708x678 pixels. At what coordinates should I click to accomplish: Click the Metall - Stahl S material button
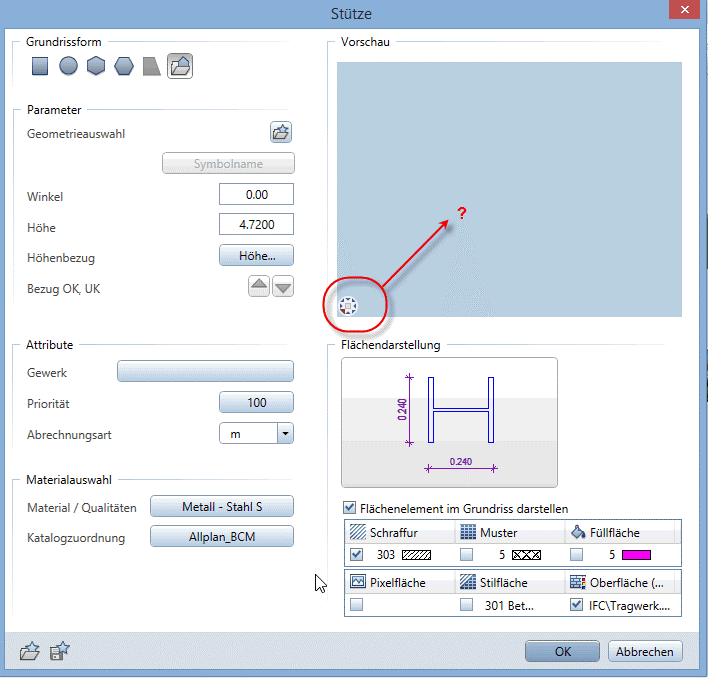click(221, 506)
